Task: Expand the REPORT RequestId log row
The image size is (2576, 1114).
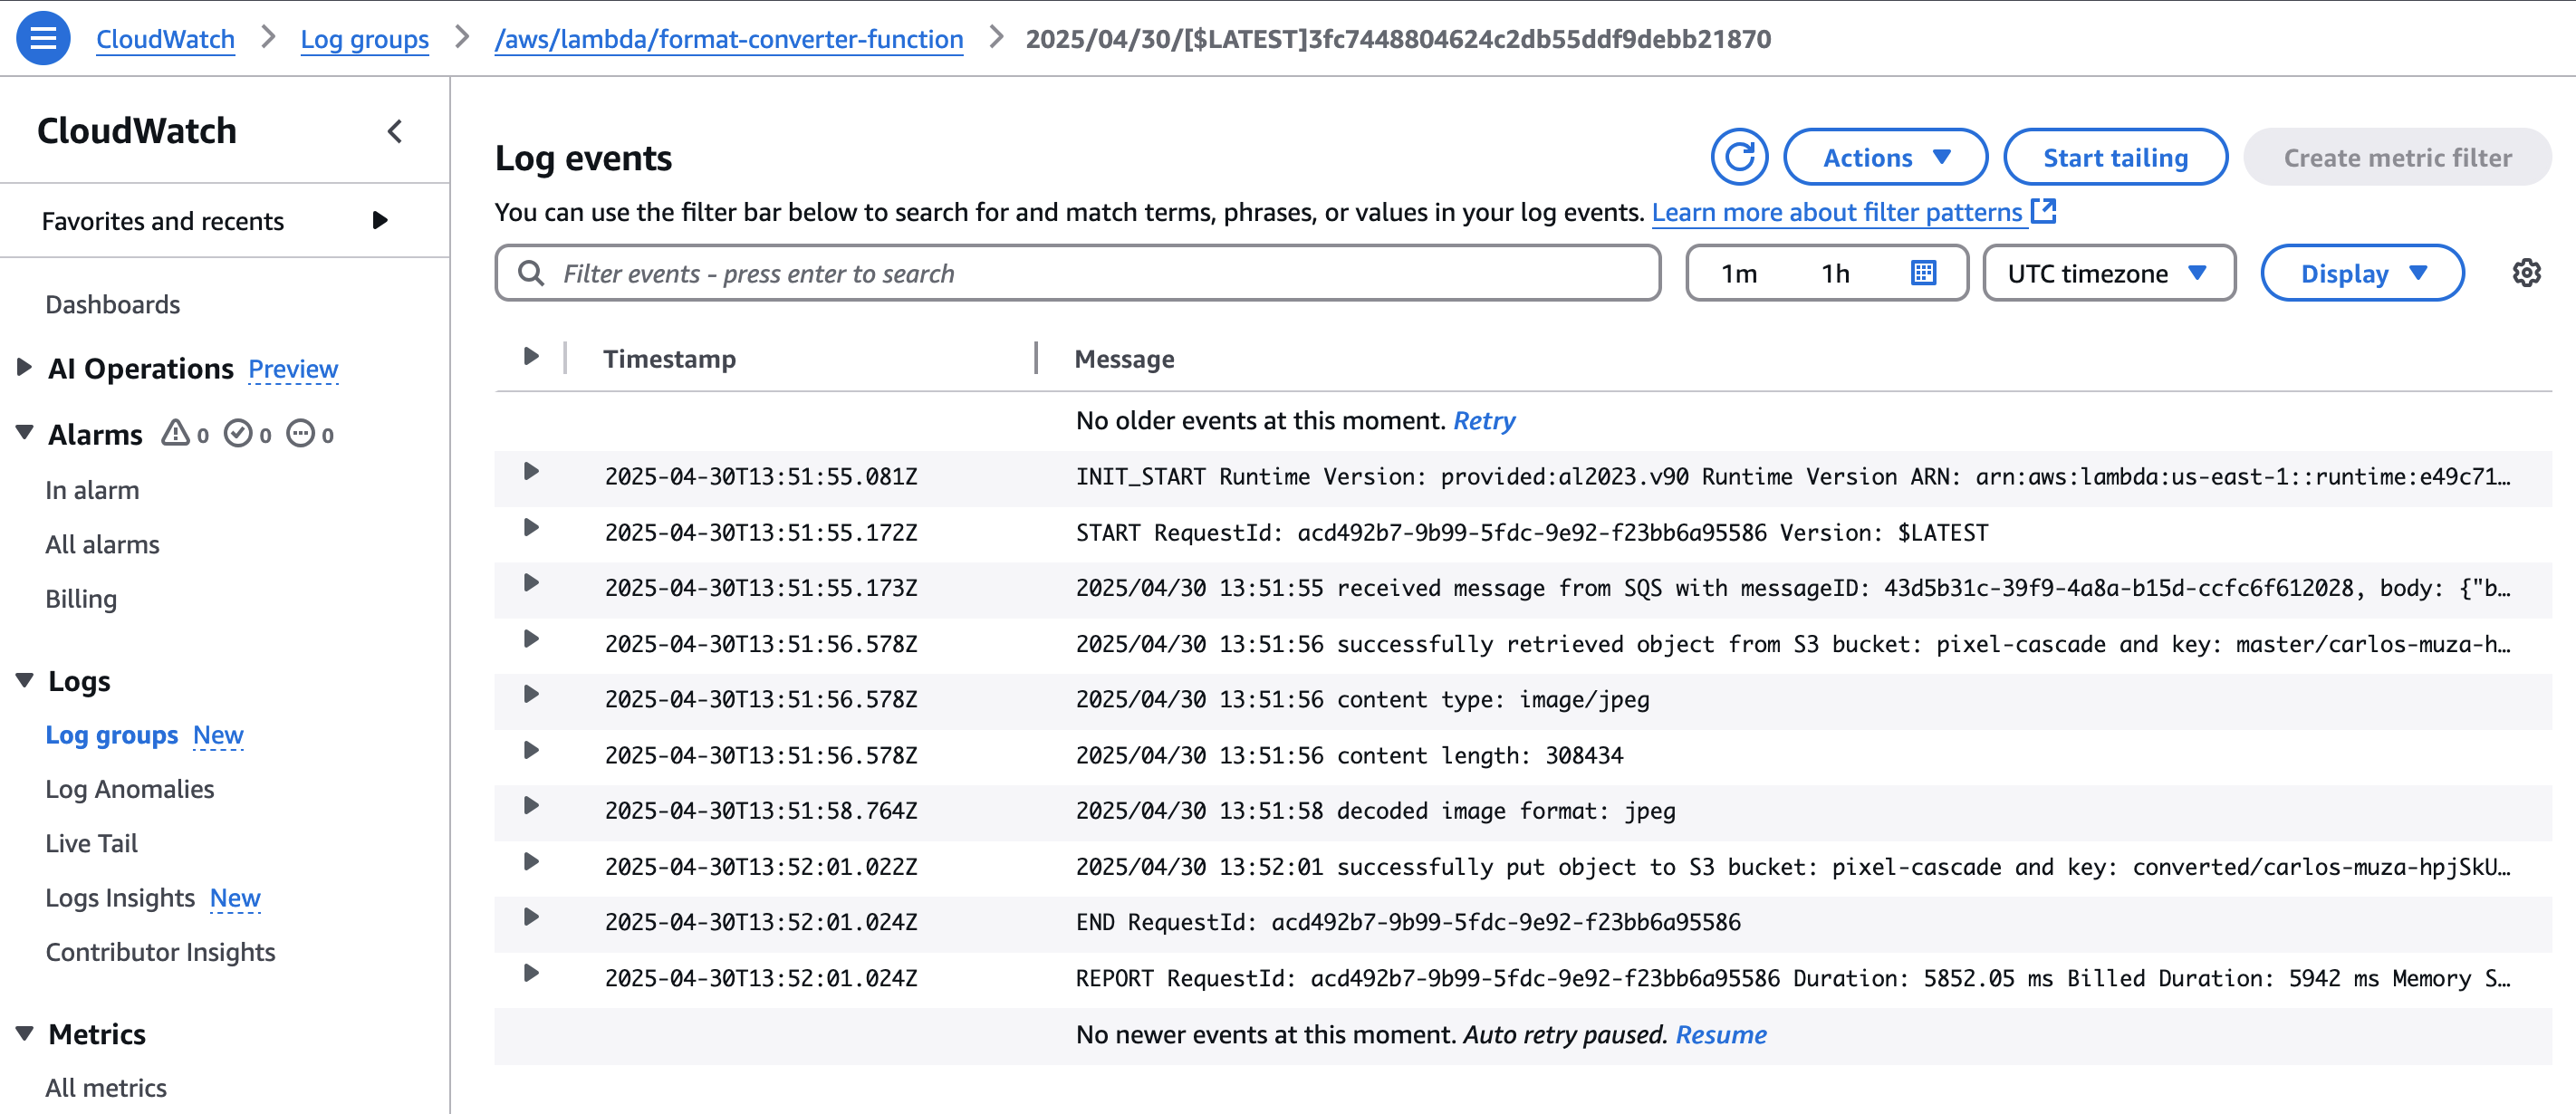Action: [531, 973]
